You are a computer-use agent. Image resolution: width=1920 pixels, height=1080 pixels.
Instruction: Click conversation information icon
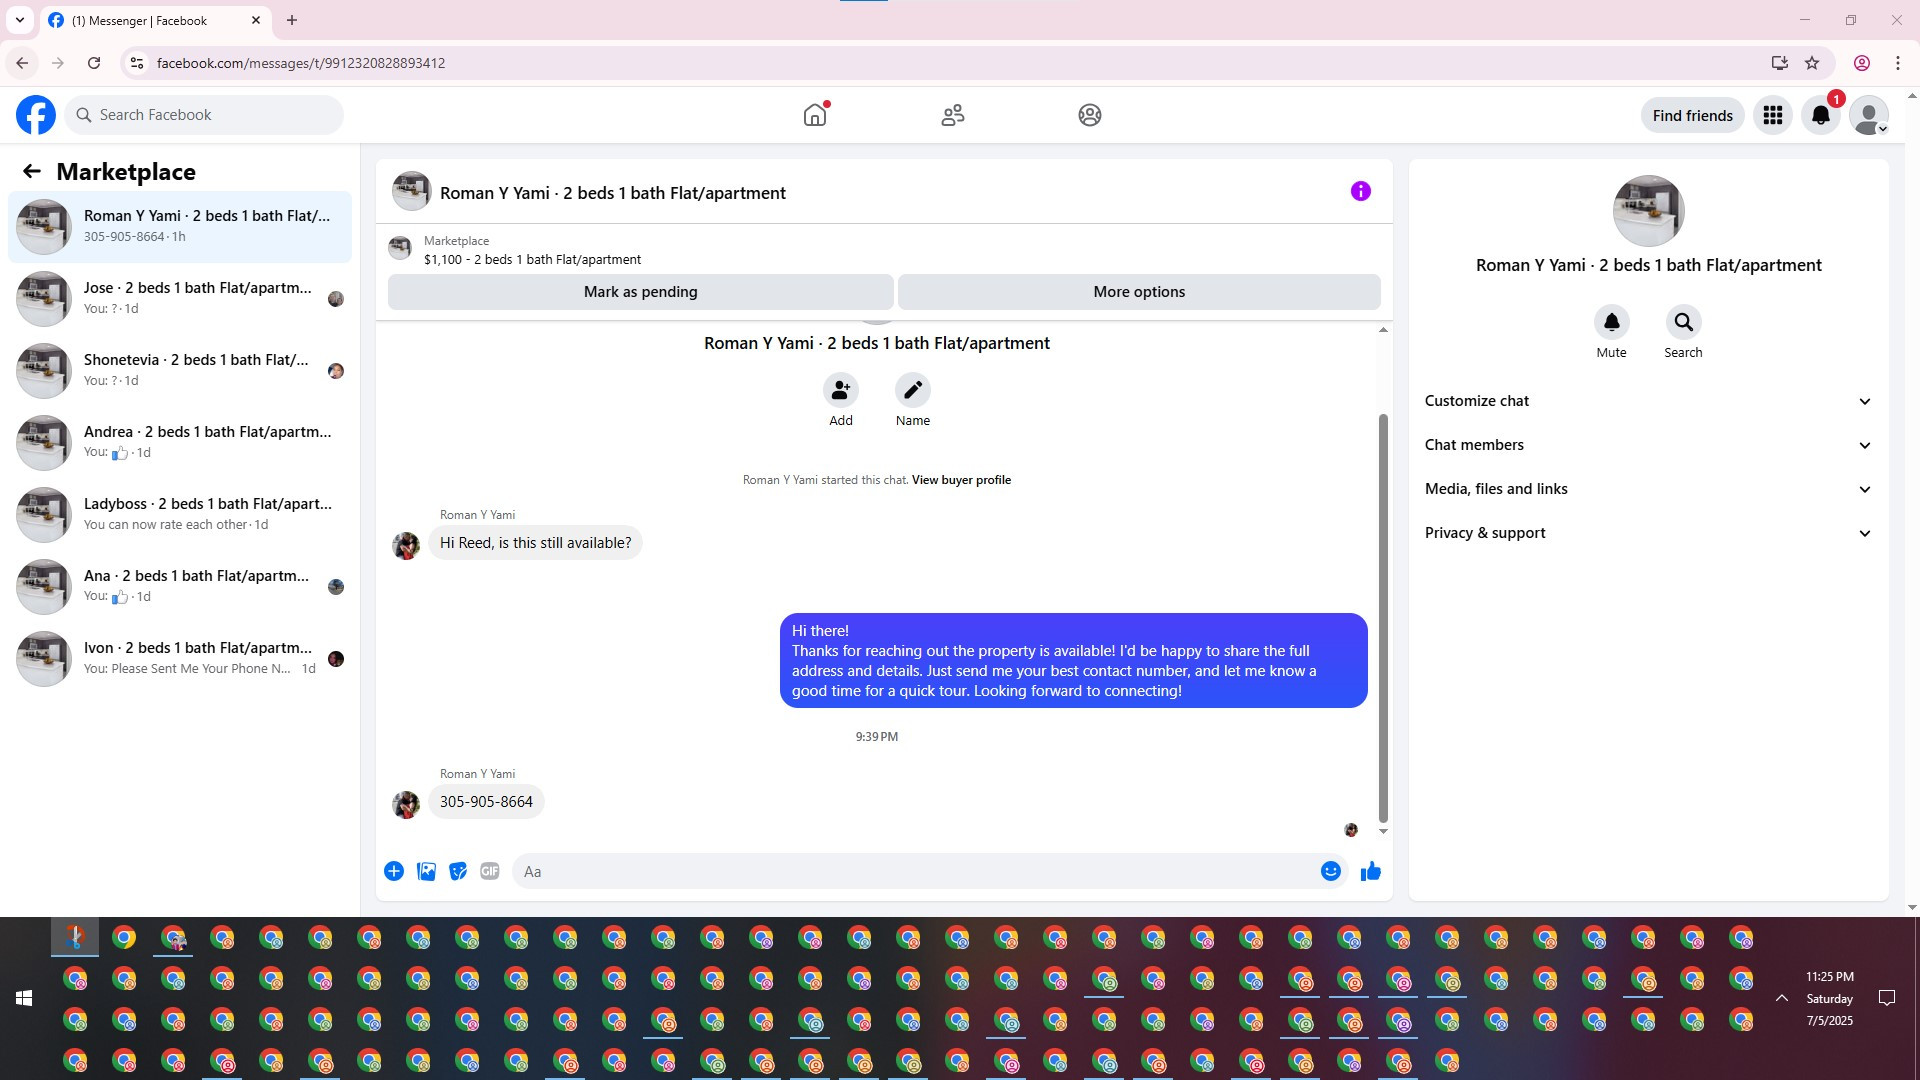(x=1360, y=191)
